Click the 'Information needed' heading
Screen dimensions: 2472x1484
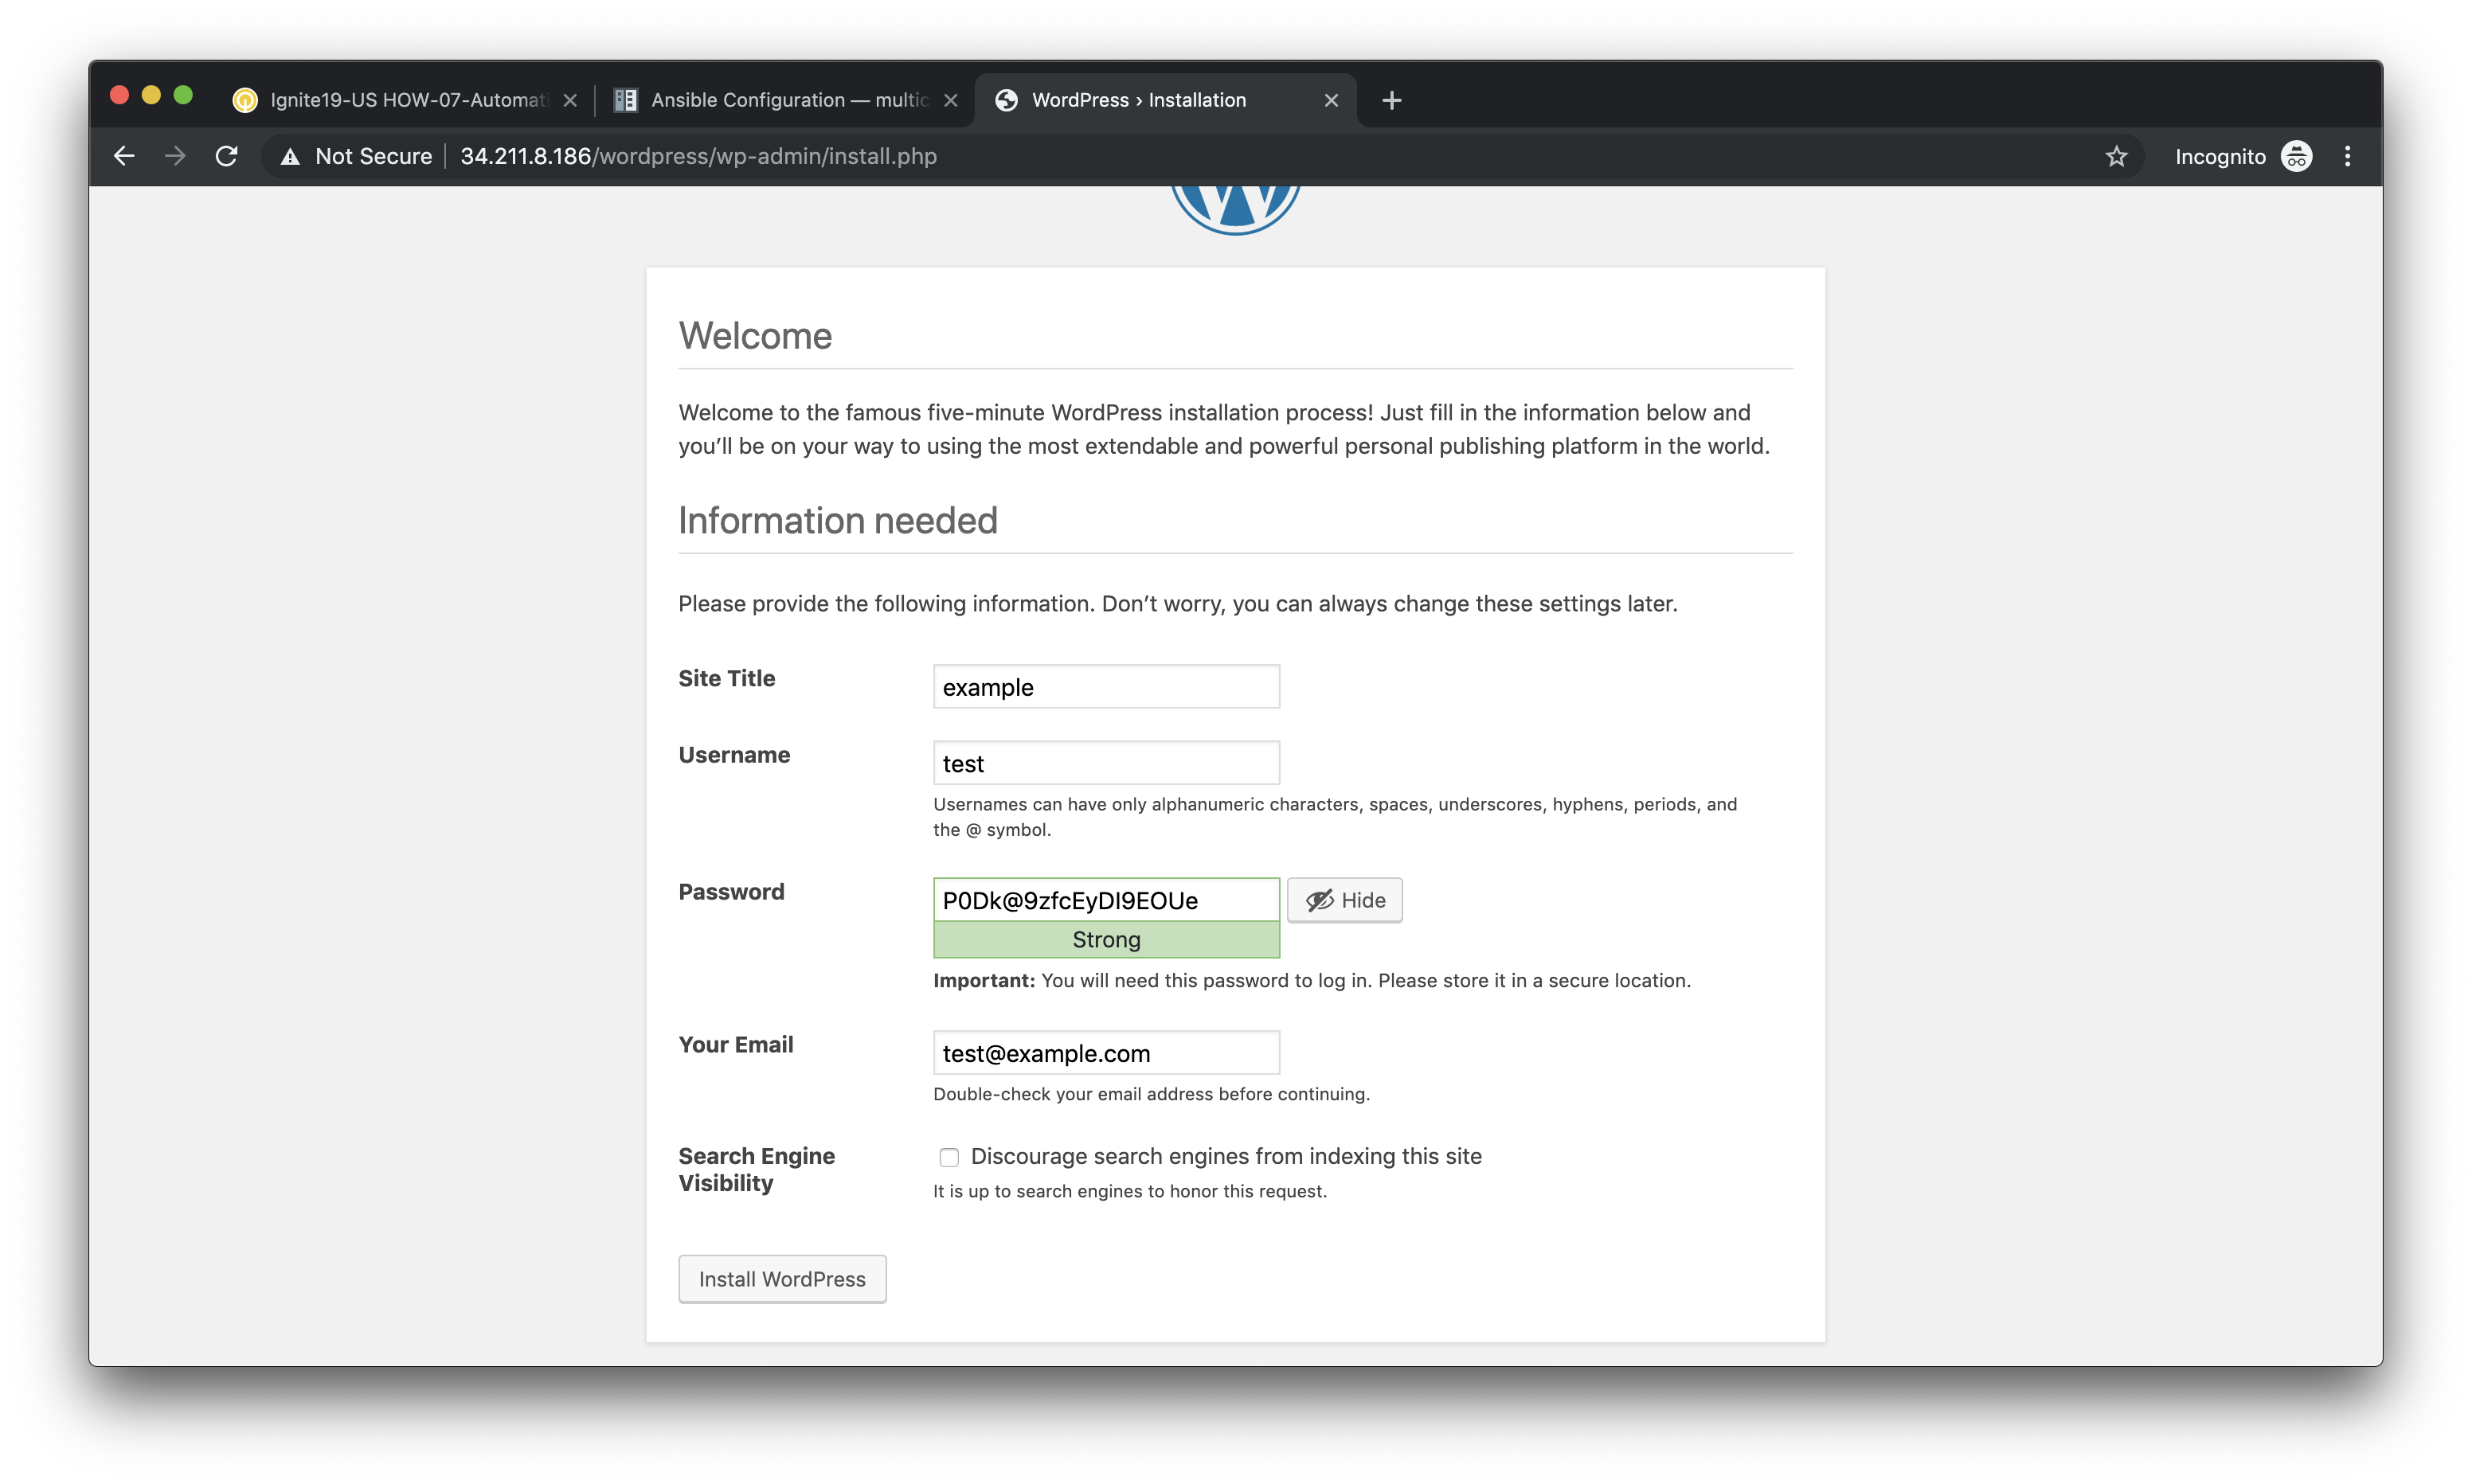[838, 520]
